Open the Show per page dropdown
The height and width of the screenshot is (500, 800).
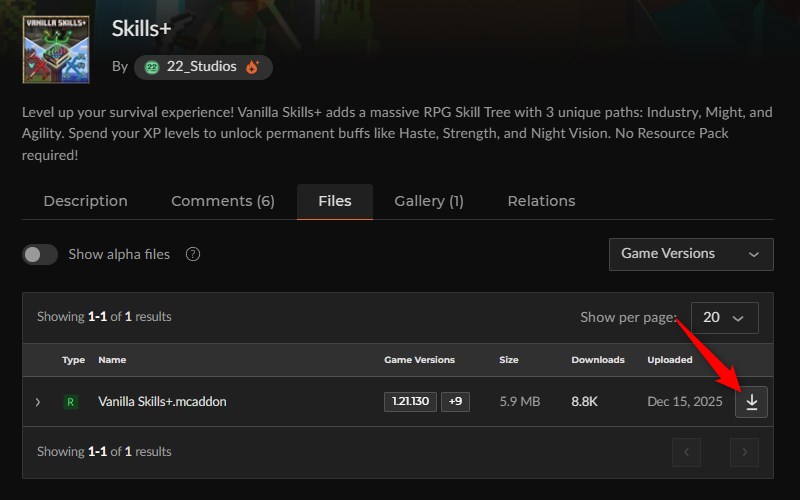[724, 317]
